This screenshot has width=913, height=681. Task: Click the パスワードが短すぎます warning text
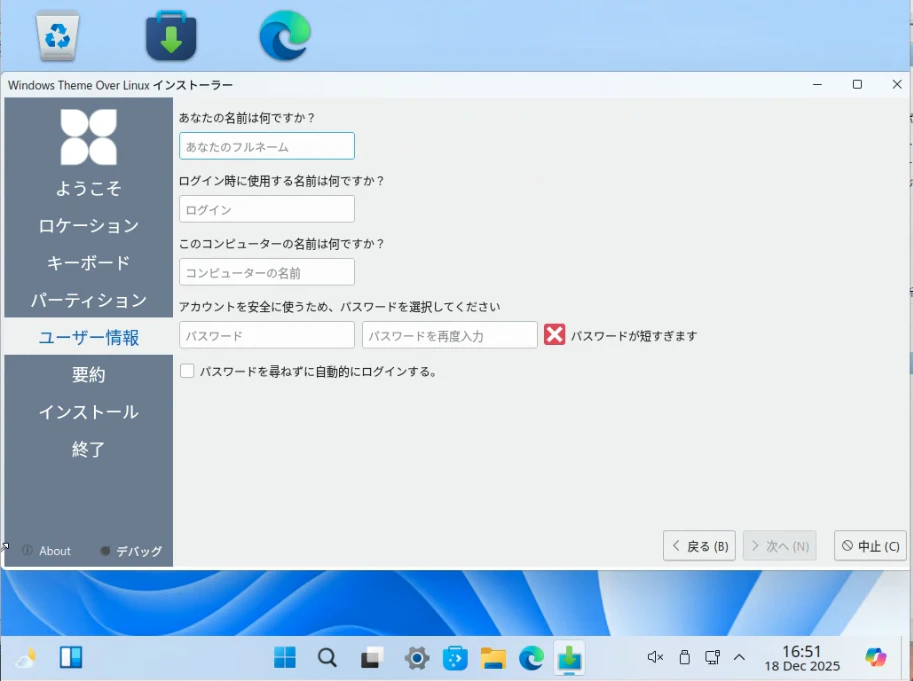[634, 336]
